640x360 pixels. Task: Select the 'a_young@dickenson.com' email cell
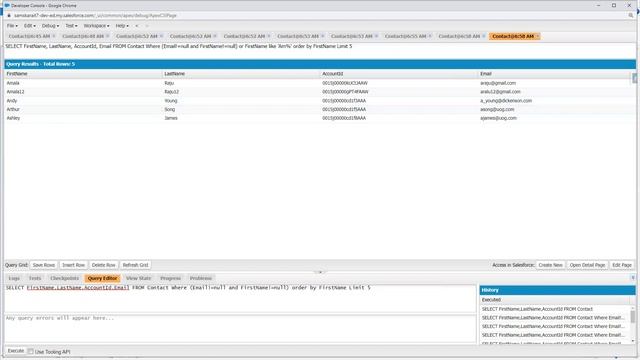point(555,100)
